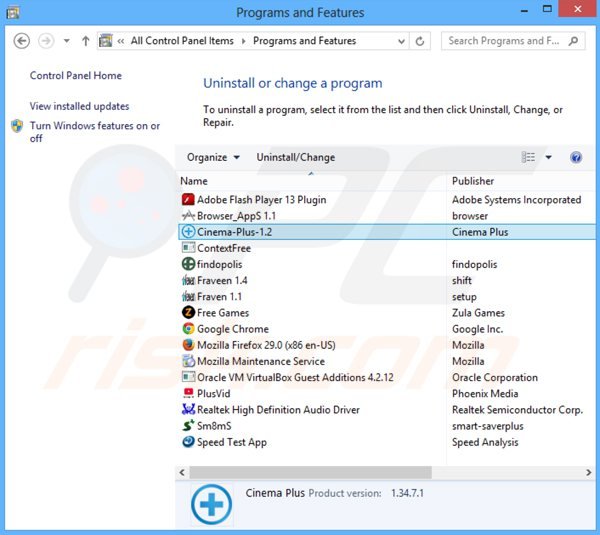Select Adobe Flash Player 13 Plugin row
This screenshot has height=535, width=600.
(x=386, y=199)
